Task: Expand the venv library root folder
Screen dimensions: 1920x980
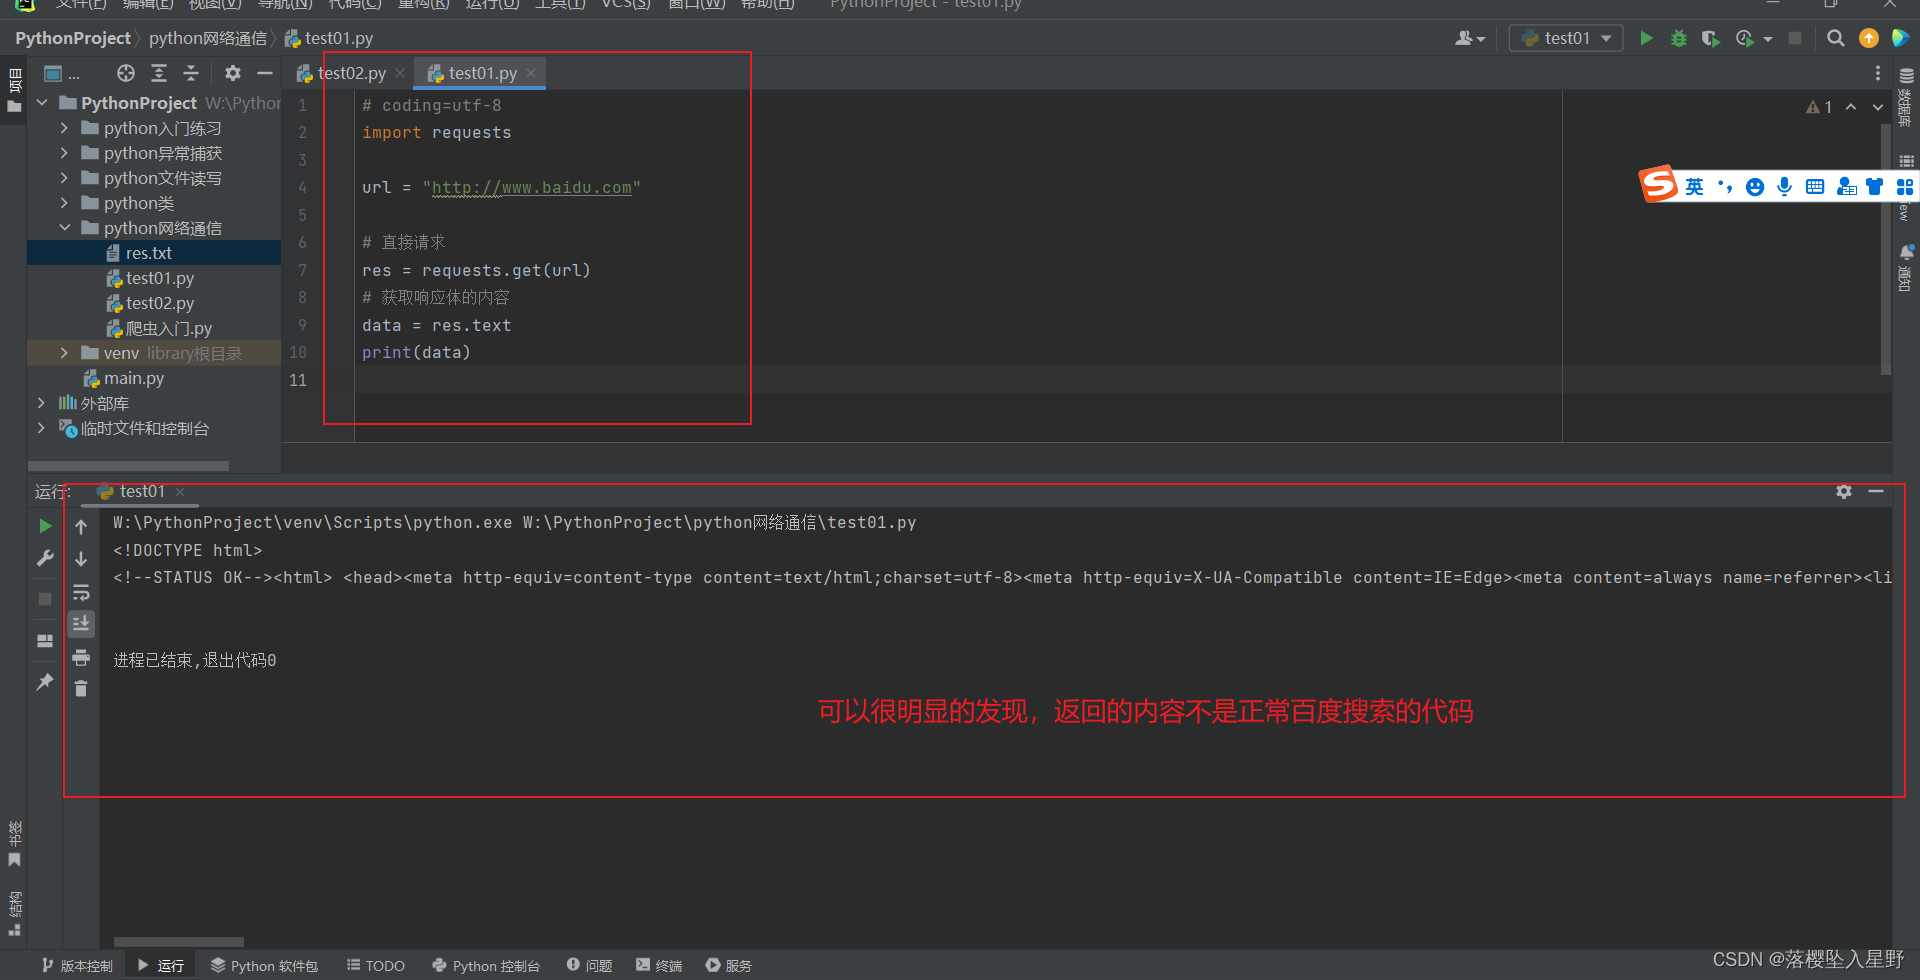Action: click(64, 353)
